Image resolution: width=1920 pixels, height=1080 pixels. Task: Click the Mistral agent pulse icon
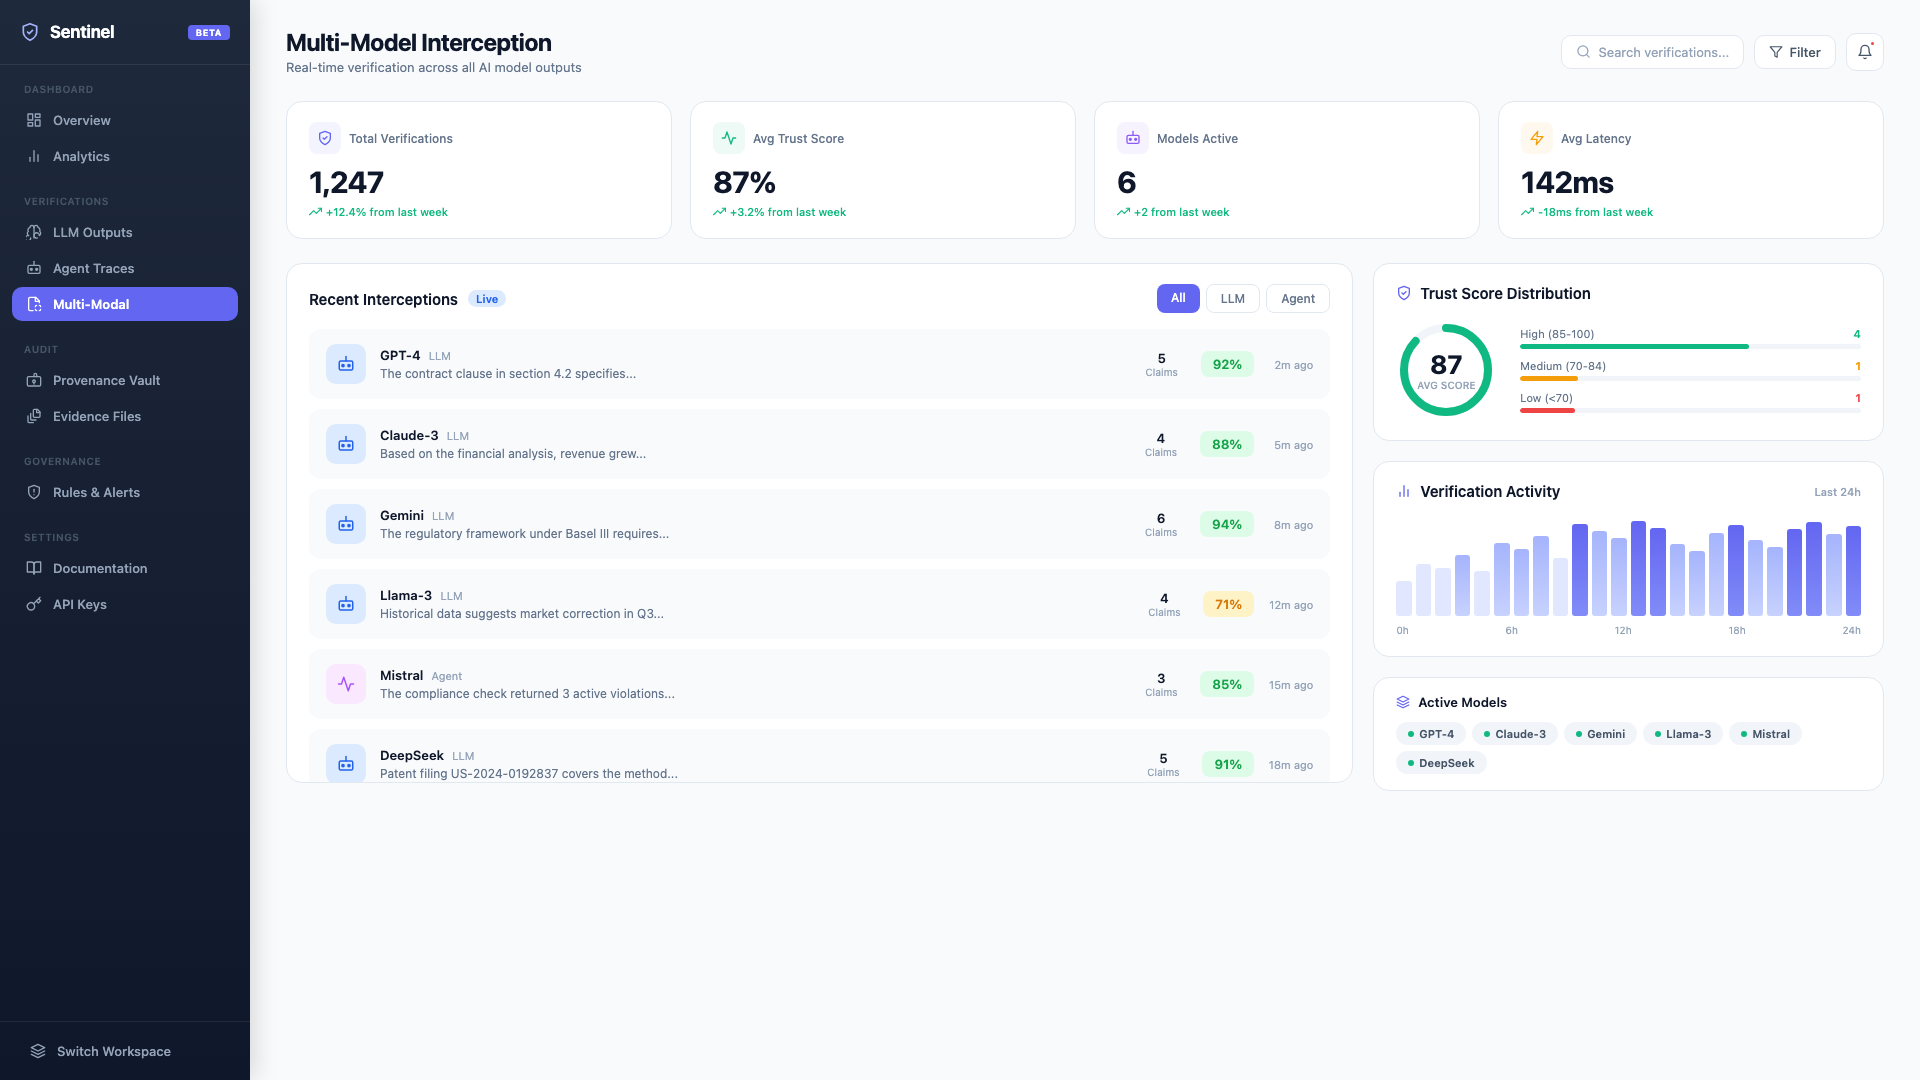346,685
